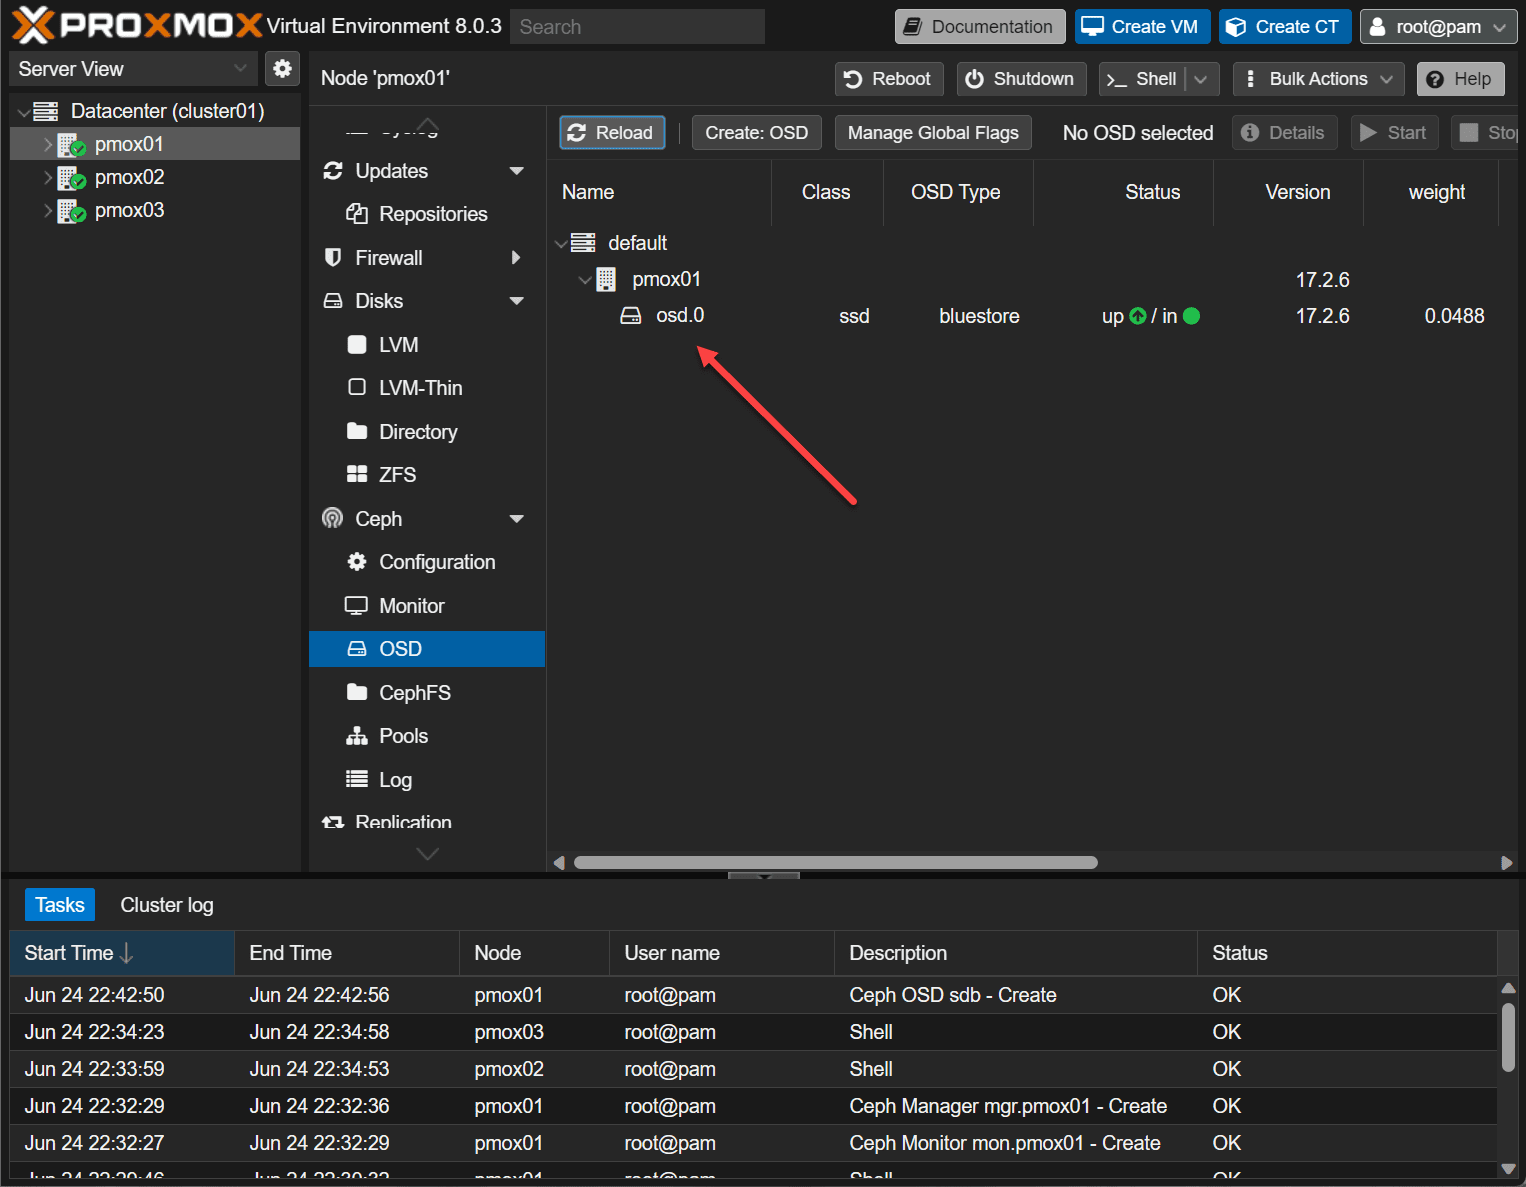The height and width of the screenshot is (1187, 1526).
Task: Open the Ceph Pools section
Action: pos(403,736)
